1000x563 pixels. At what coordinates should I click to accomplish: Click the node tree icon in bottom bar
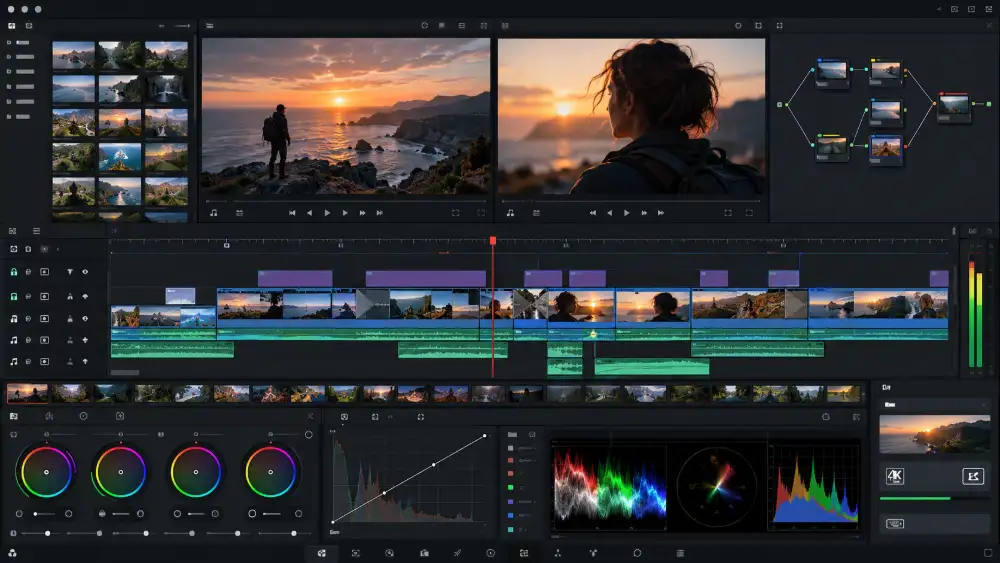click(x=557, y=553)
